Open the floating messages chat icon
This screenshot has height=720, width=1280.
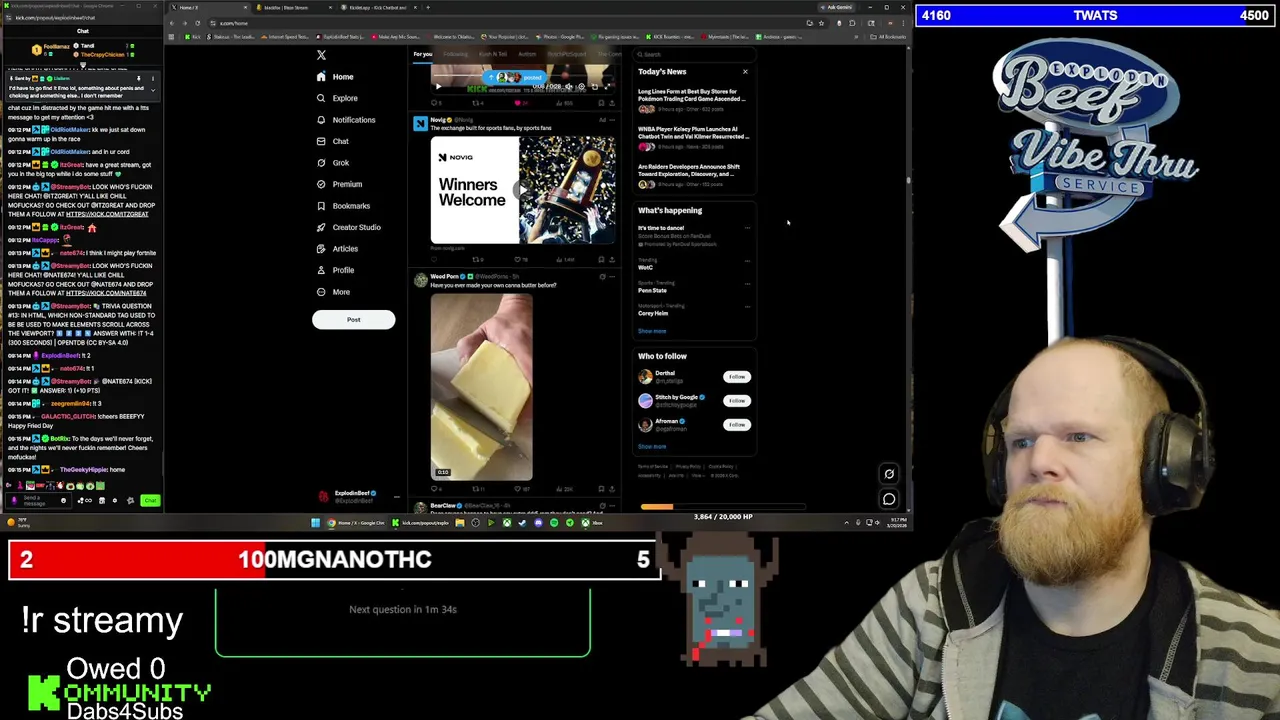pyautogui.click(x=889, y=499)
